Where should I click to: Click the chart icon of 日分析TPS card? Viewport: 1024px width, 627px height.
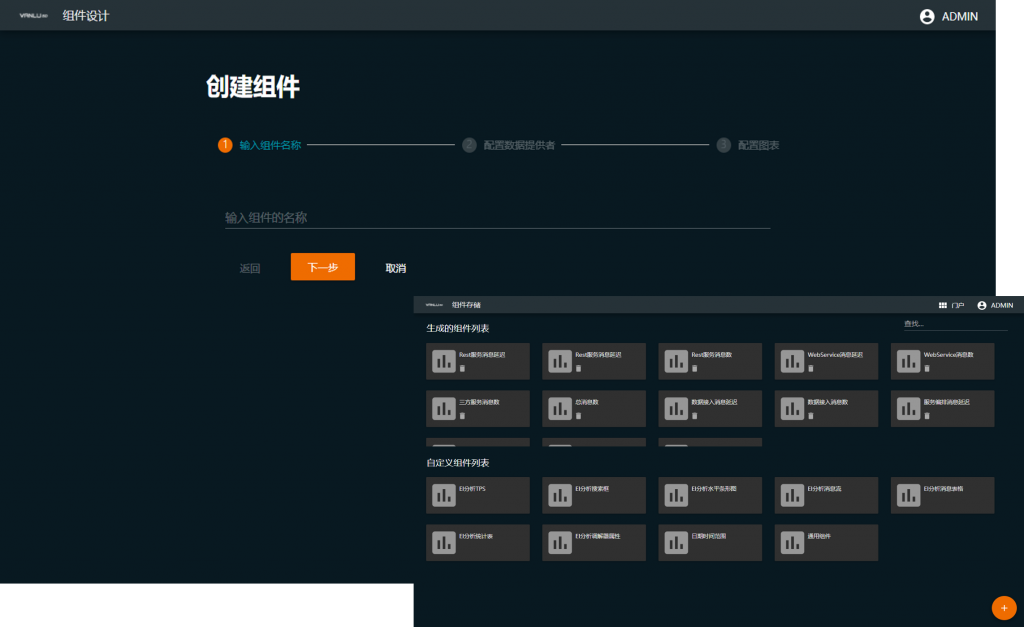point(444,495)
